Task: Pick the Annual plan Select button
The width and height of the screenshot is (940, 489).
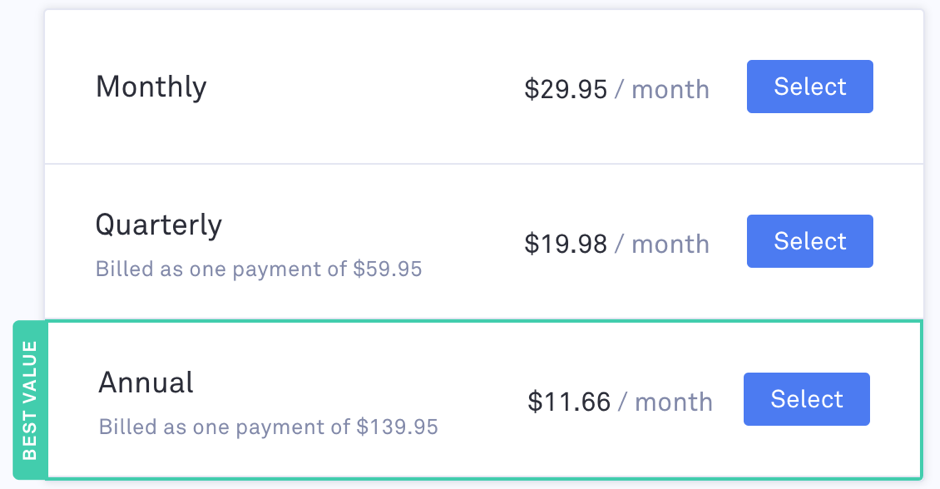Action: pos(806,399)
